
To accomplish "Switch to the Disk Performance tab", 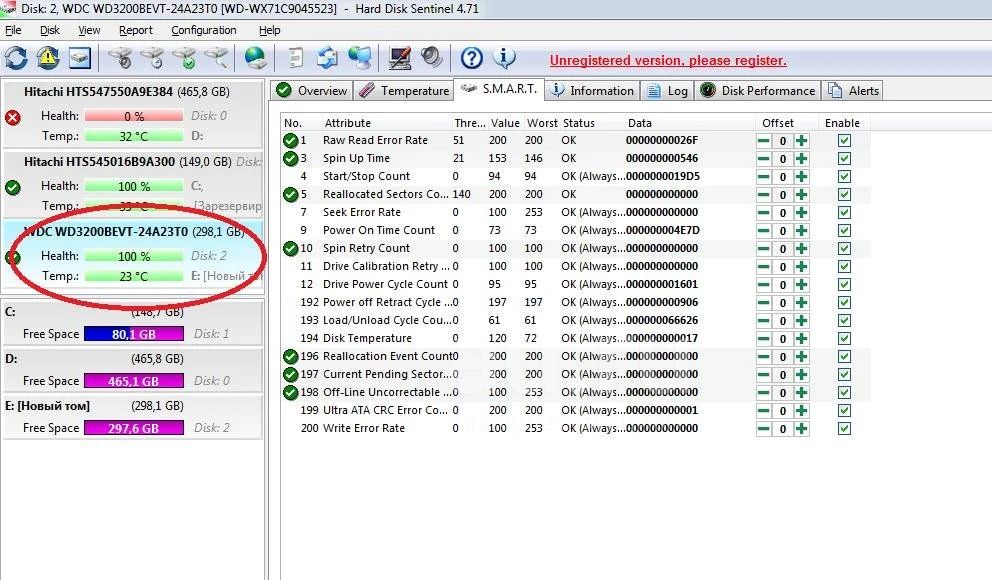I will coord(757,90).
